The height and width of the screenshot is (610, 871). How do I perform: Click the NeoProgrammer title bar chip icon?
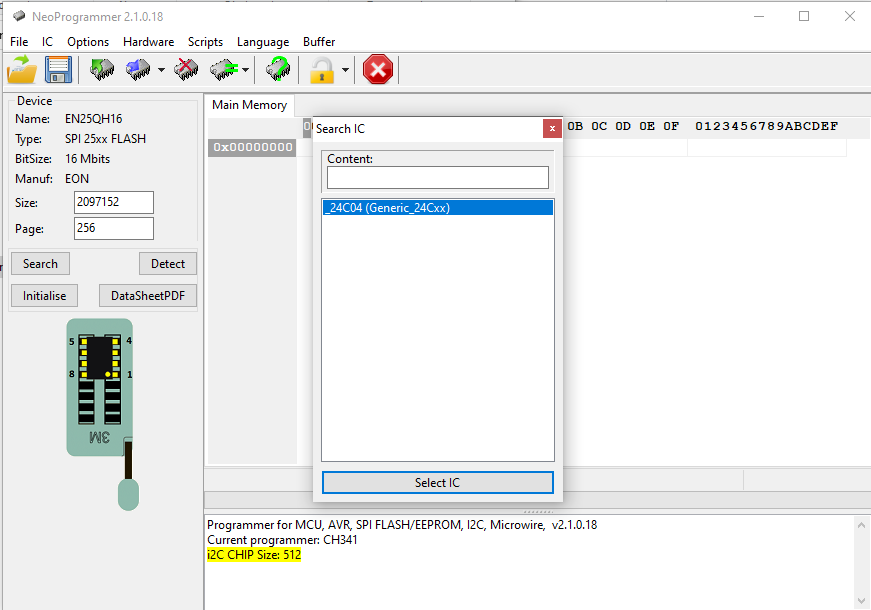coord(19,16)
